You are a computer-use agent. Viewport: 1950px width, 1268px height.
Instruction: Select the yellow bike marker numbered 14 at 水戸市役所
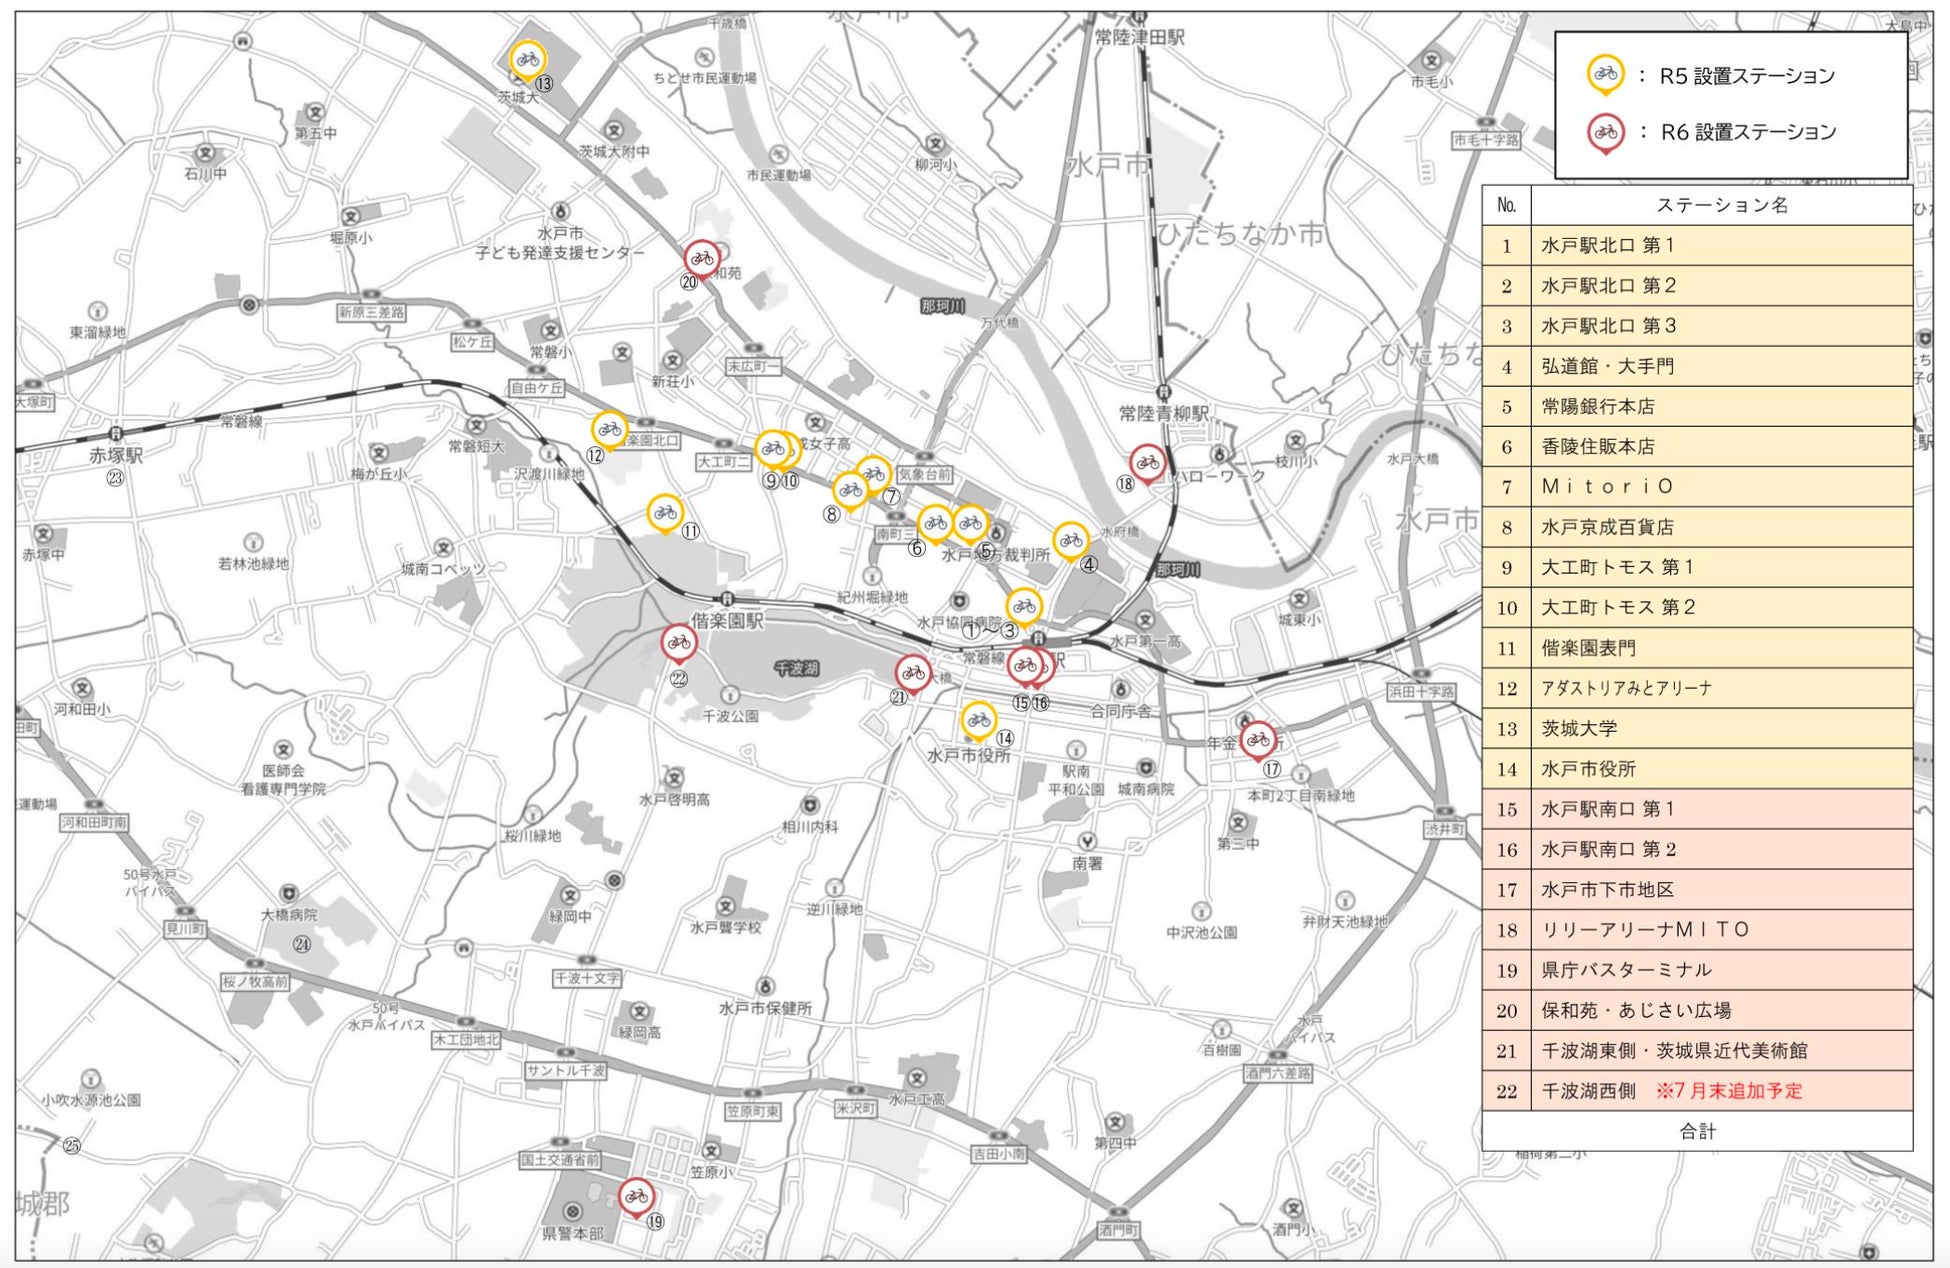click(979, 720)
